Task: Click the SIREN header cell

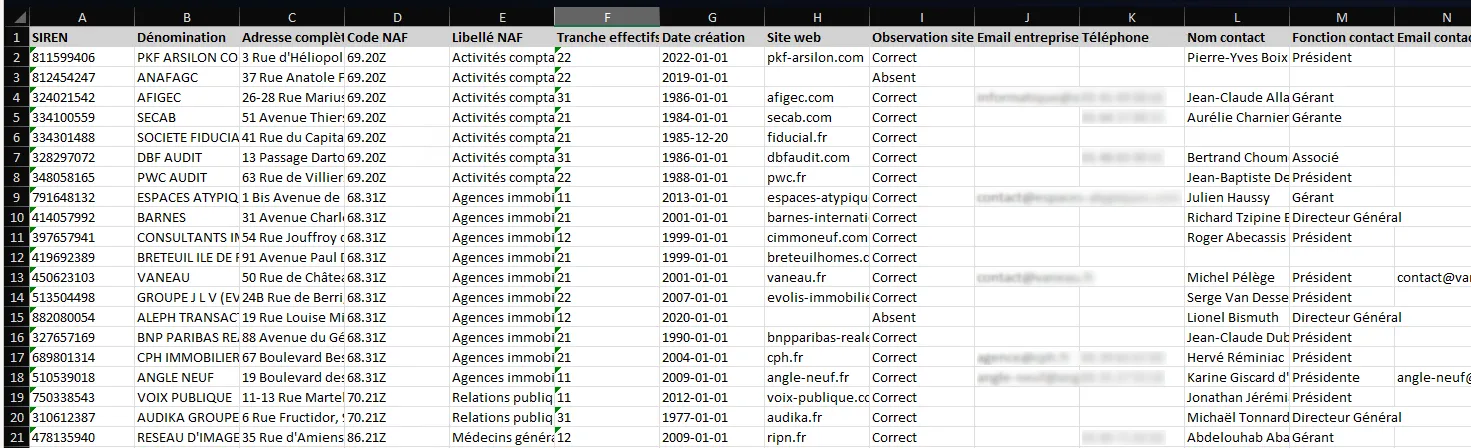Action: [81, 37]
